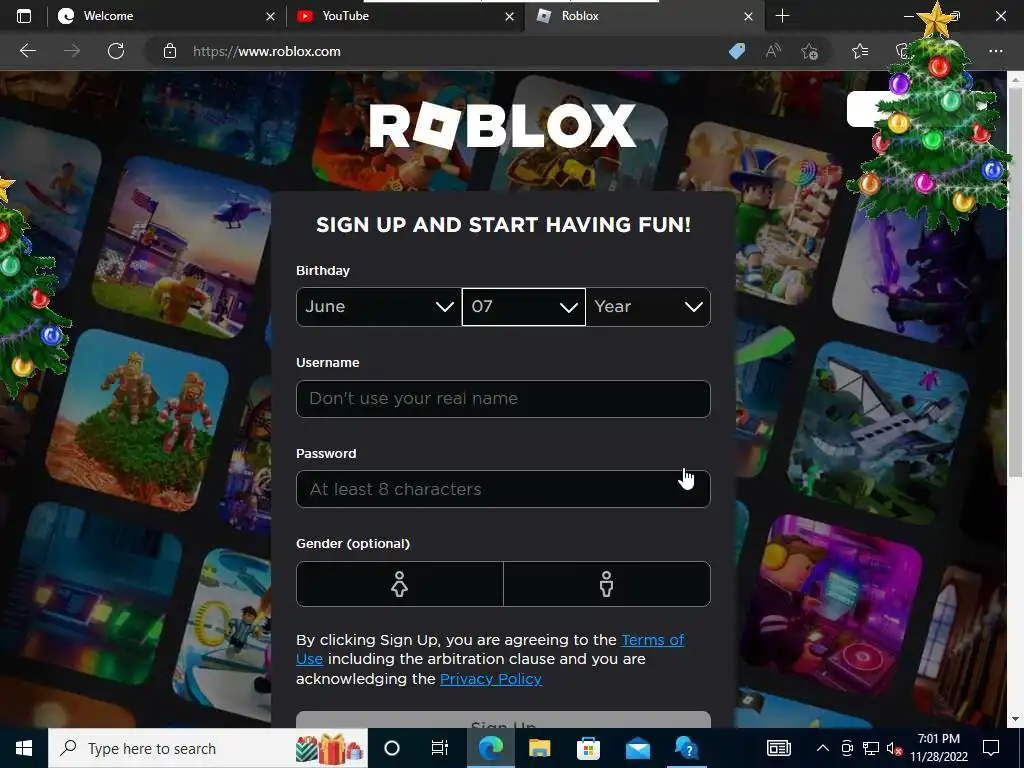Open the Mail app from the taskbar
Viewport: 1024px width, 768px height.
click(x=637, y=748)
